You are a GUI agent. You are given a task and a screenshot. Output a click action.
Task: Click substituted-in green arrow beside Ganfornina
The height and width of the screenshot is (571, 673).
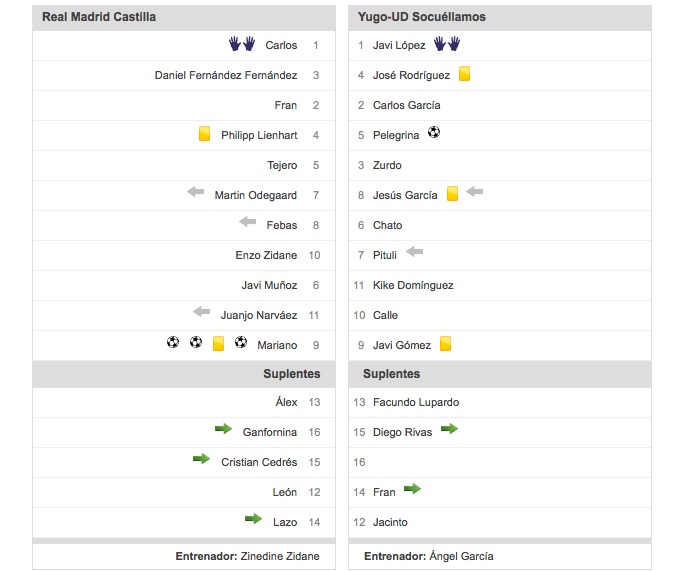pos(223,428)
